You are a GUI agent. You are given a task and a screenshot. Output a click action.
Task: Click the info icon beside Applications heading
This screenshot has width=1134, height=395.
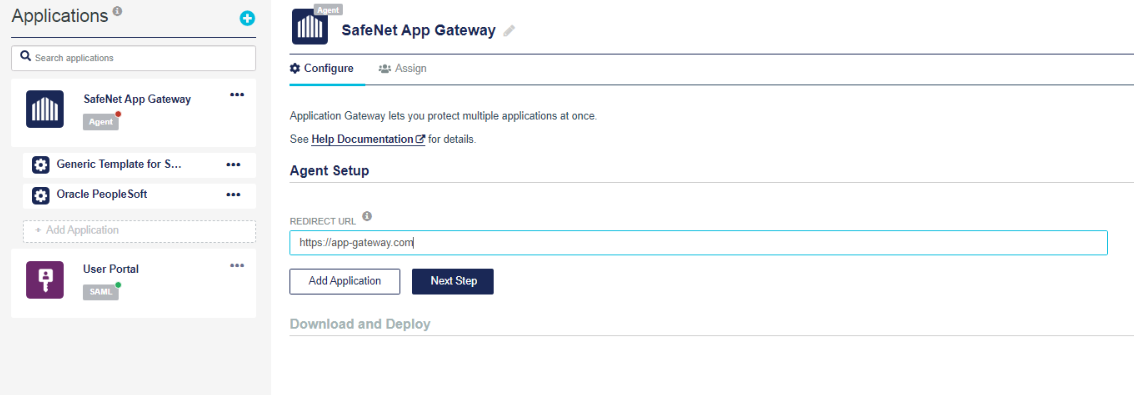tap(118, 11)
